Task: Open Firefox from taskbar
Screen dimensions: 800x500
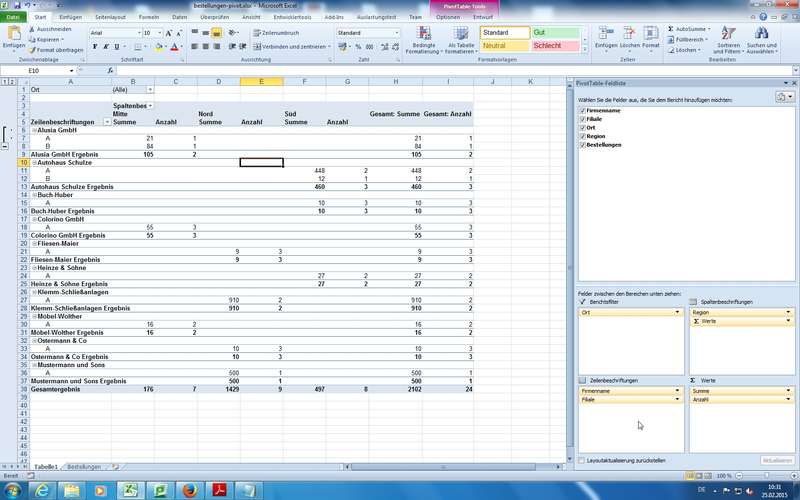Action: [x=190, y=491]
